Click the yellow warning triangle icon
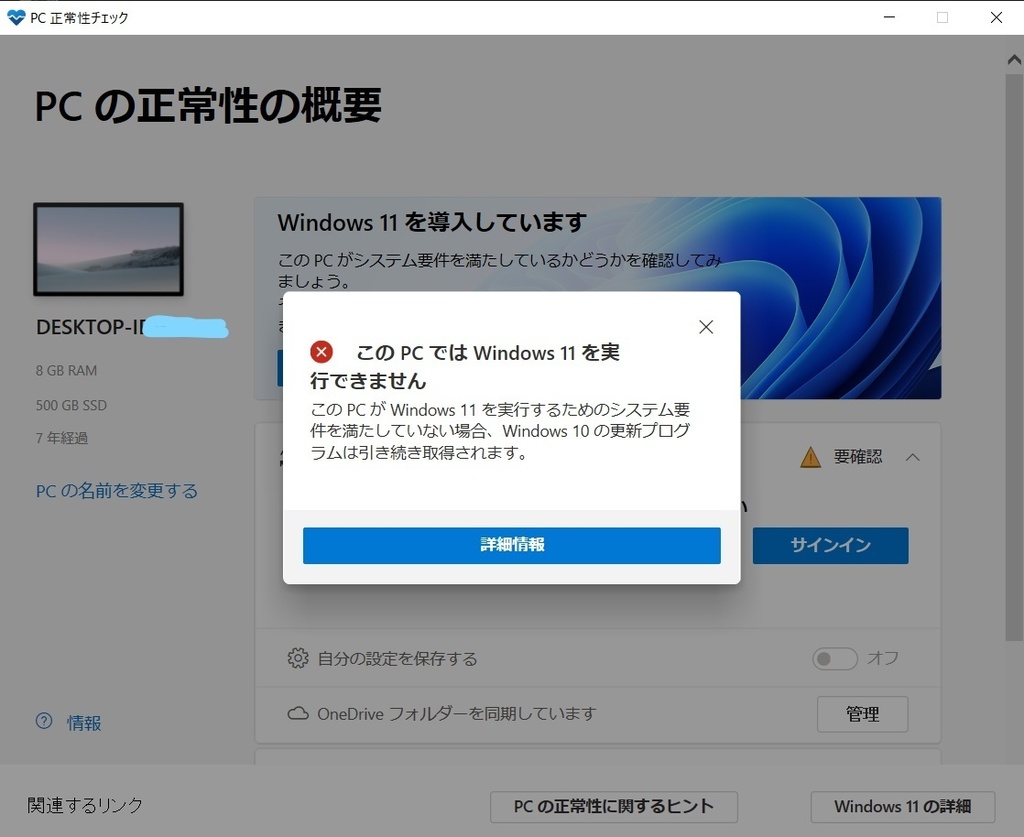Viewport: 1024px width, 837px height. pos(810,457)
